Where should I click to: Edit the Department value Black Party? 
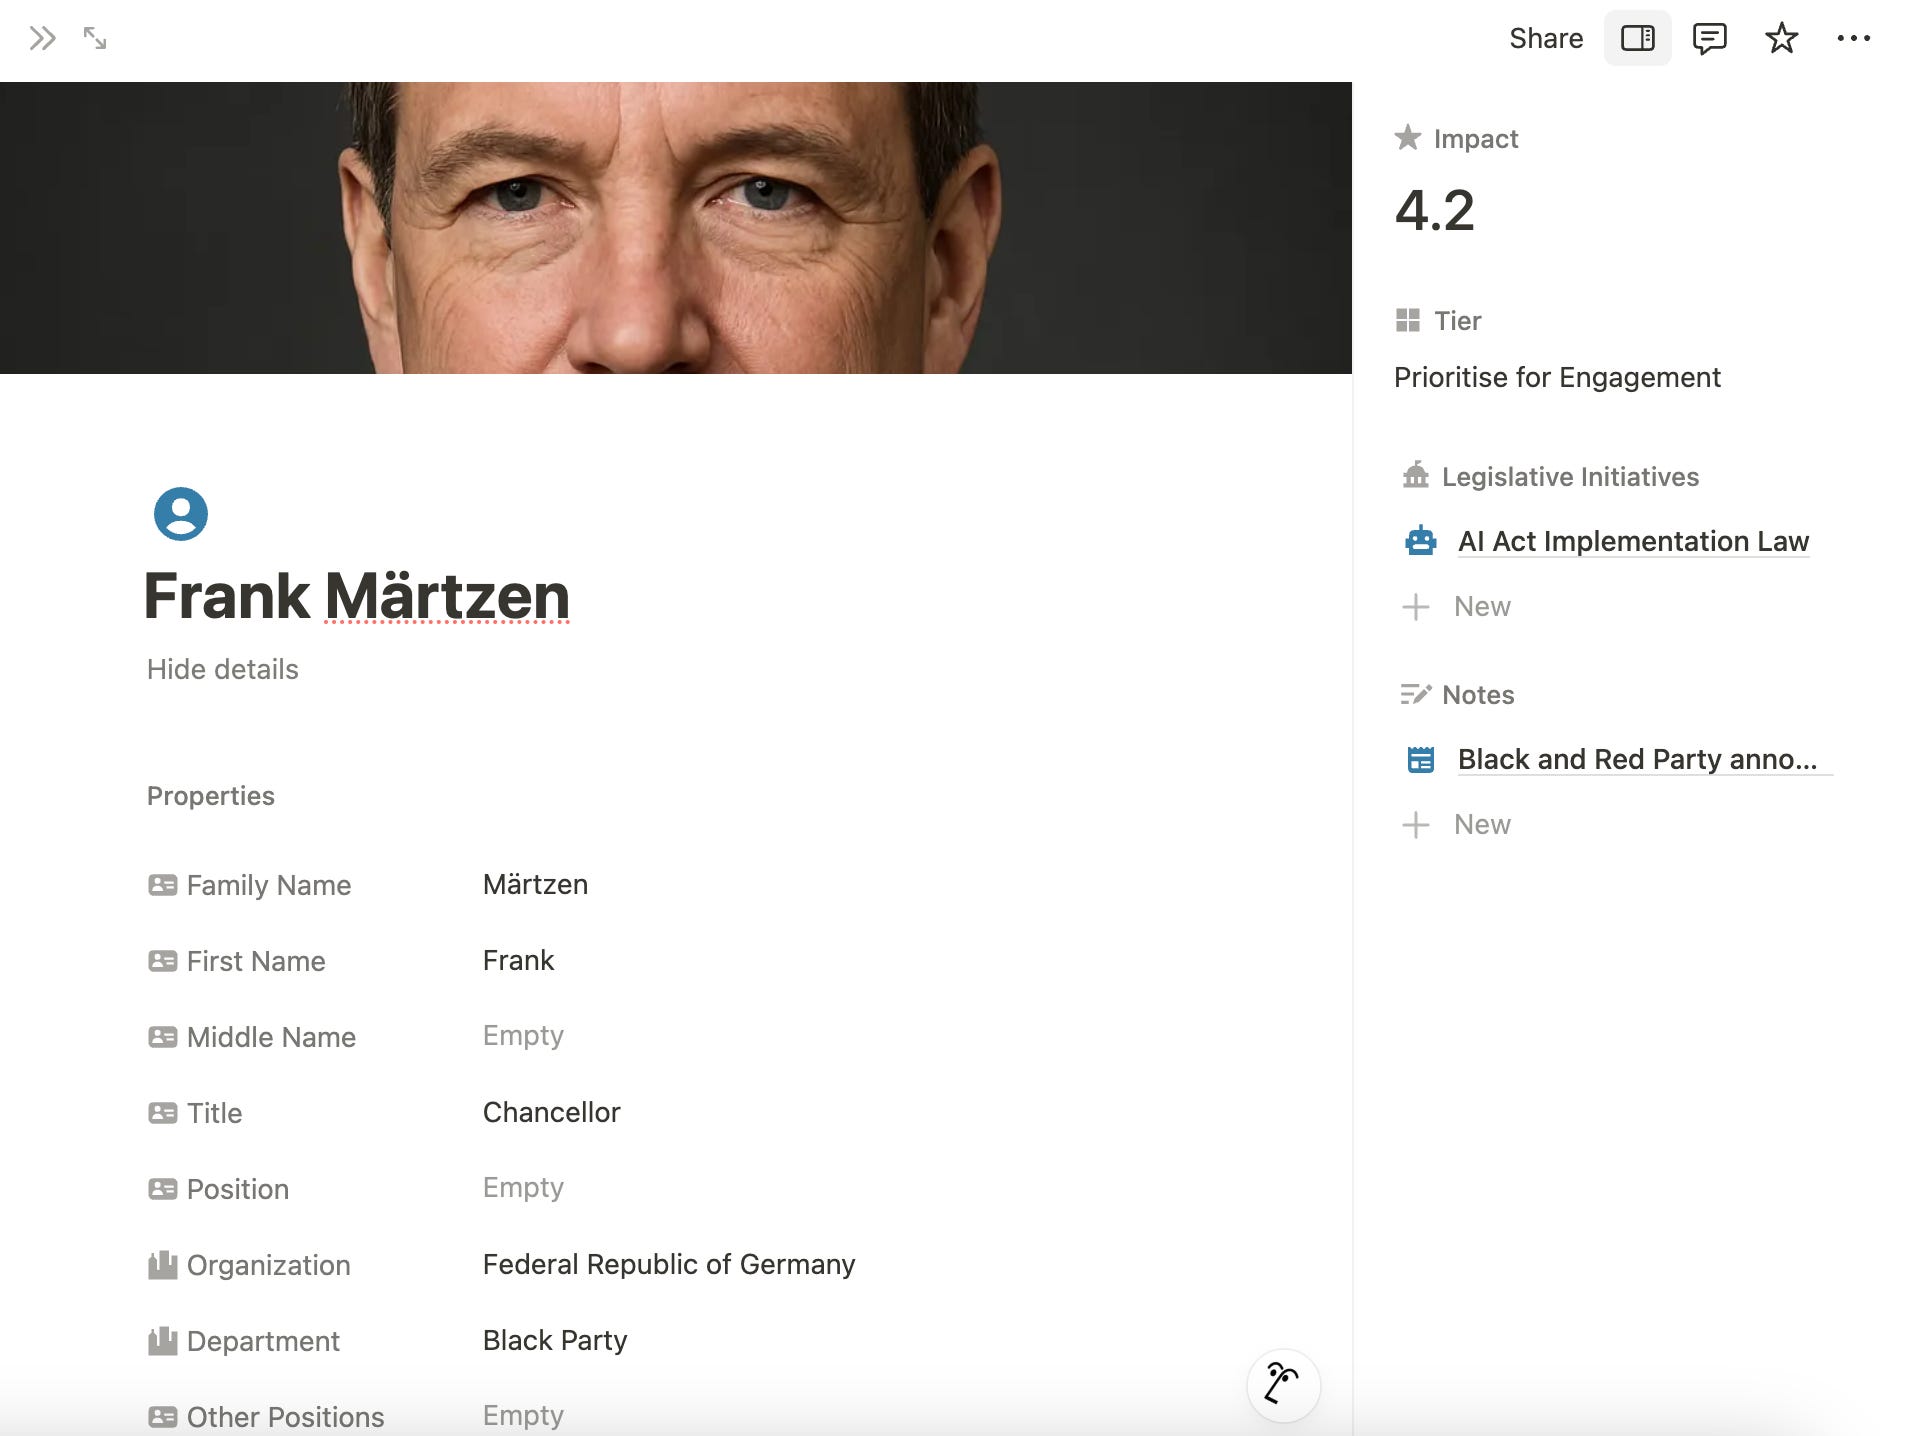click(555, 1340)
